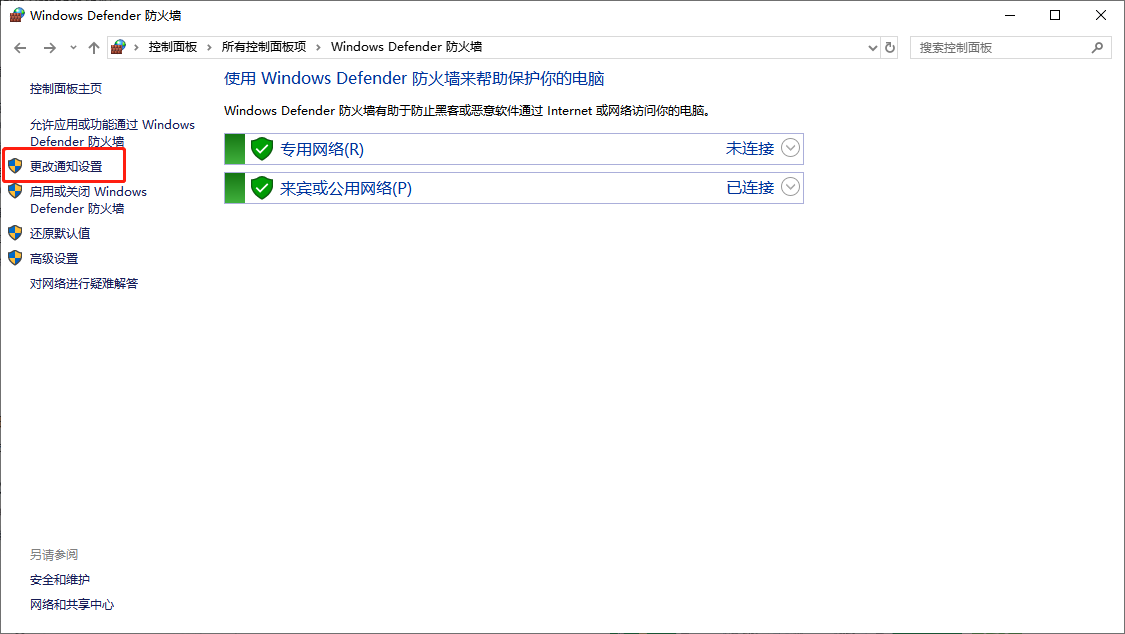1125x634 pixels.
Task: Open 对网络进行疑难解答 link
Action: point(84,283)
